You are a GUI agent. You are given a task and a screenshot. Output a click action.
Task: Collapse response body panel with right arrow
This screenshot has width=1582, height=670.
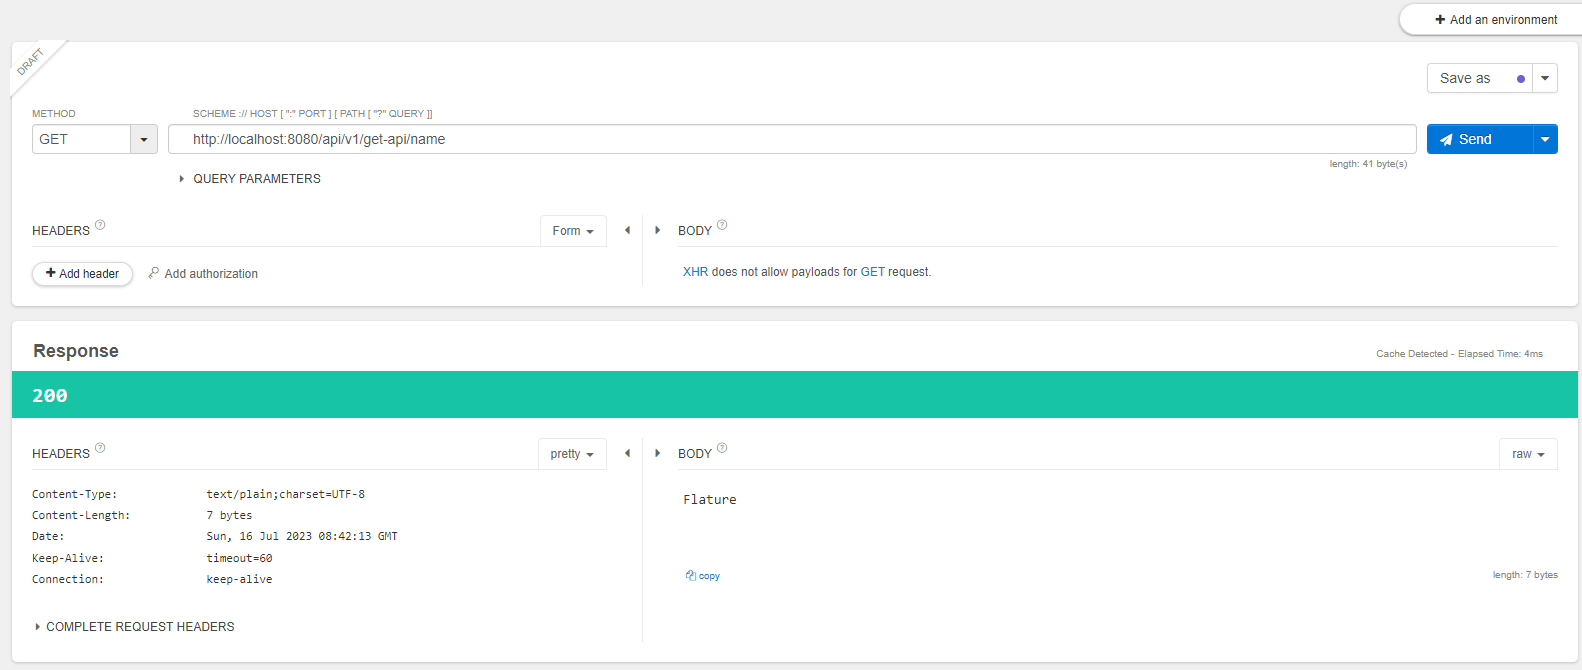(657, 453)
